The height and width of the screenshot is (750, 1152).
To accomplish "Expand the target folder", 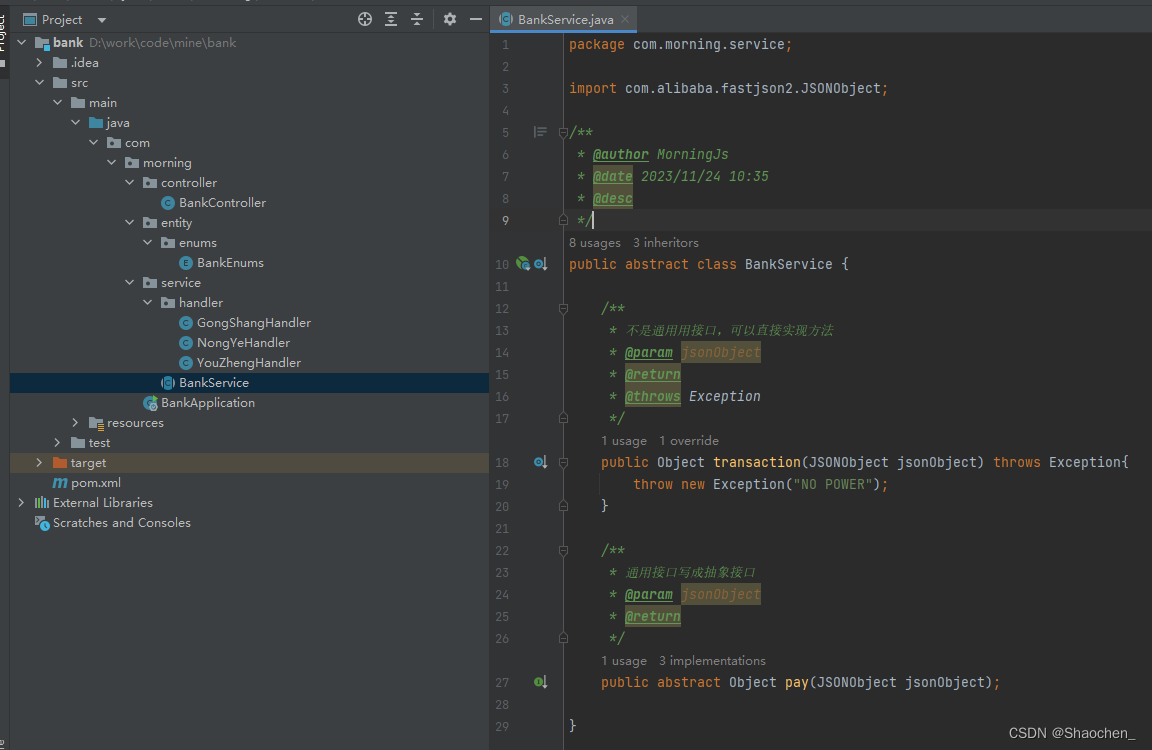I will tap(40, 463).
